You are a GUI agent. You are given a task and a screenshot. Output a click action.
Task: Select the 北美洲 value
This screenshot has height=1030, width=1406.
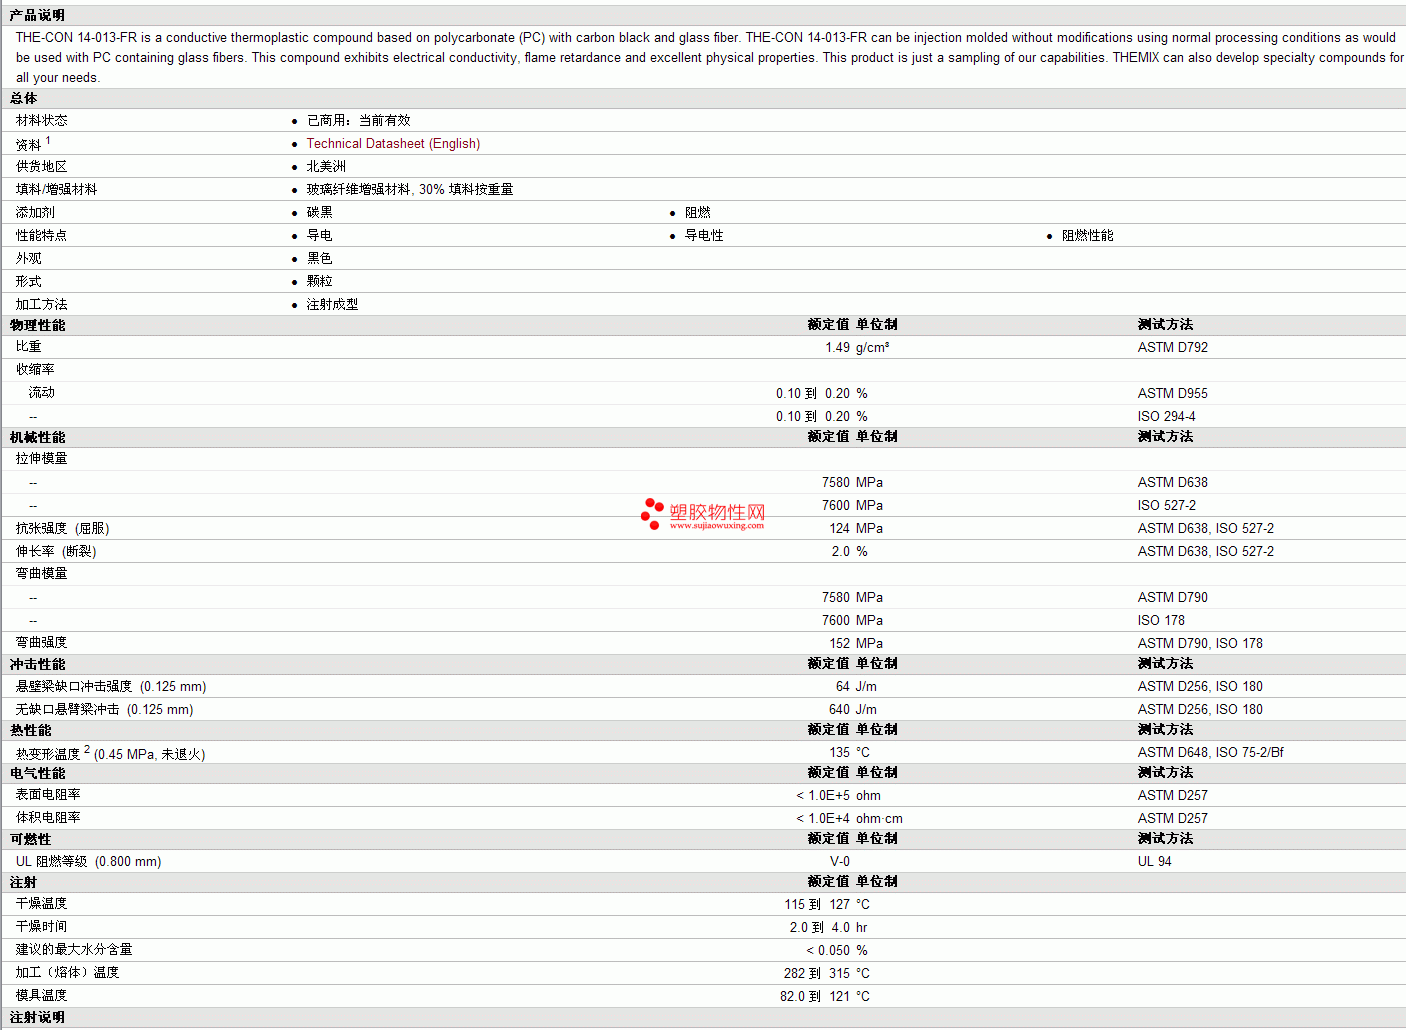(326, 167)
